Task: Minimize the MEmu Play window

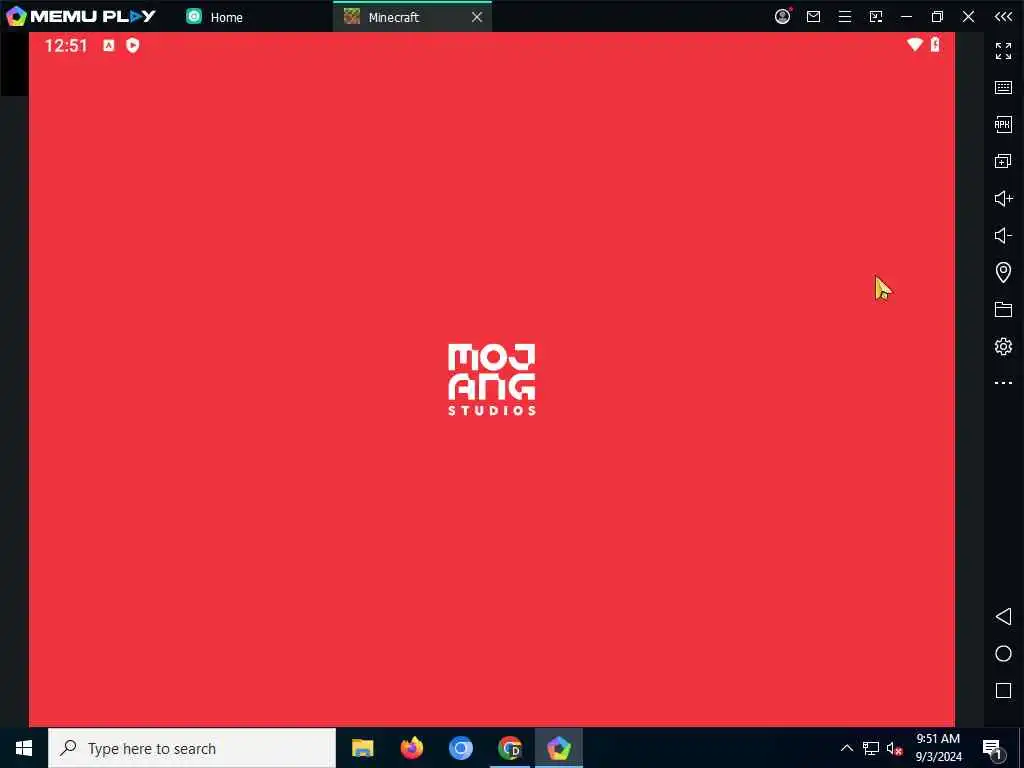Action: pyautogui.click(x=906, y=17)
